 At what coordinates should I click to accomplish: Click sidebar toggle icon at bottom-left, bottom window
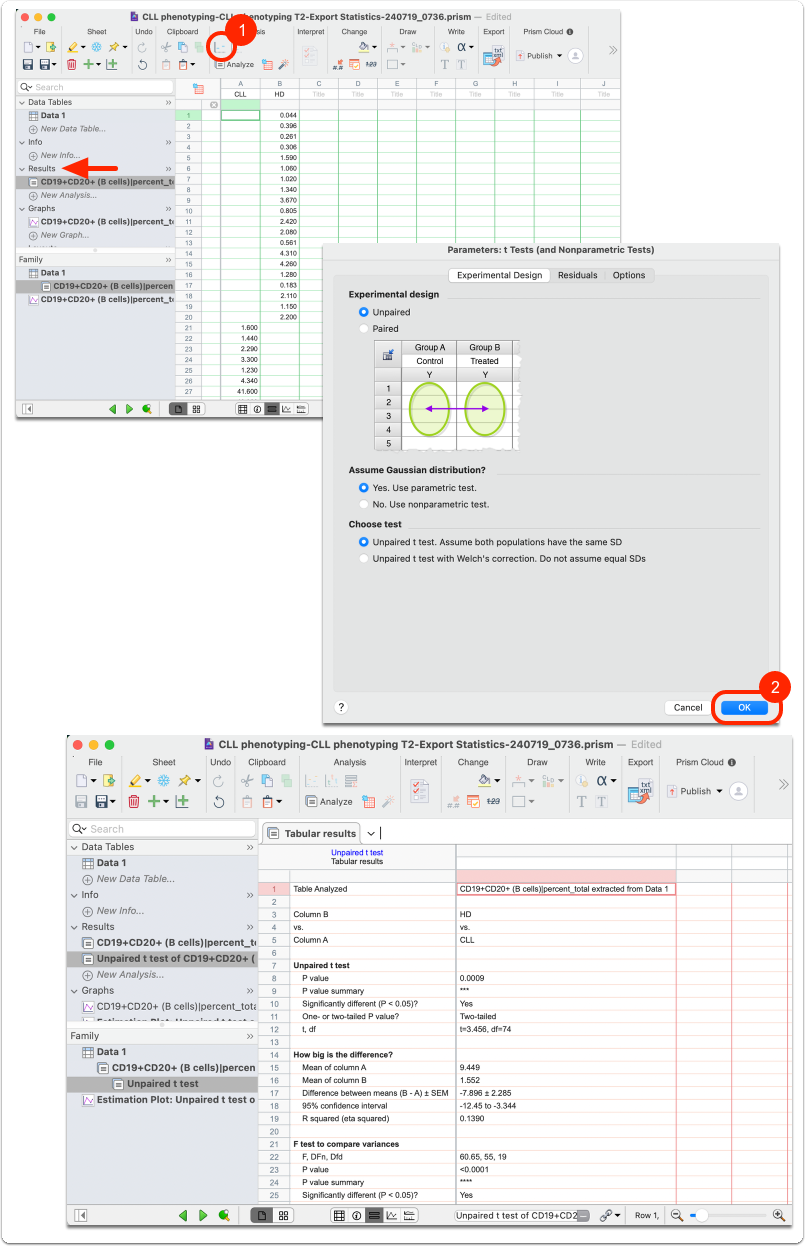[x=81, y=1215]
